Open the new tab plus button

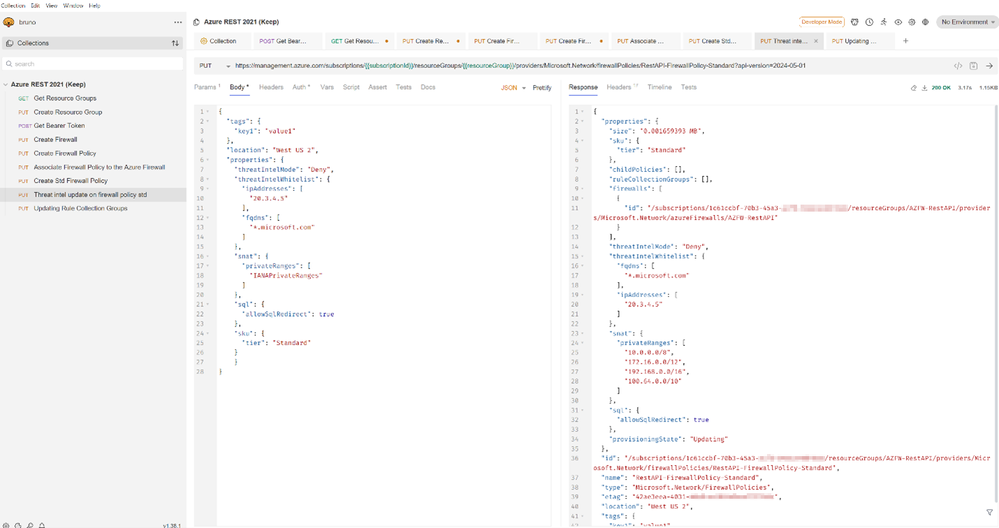pyautogui.click(x=905, y=41)
